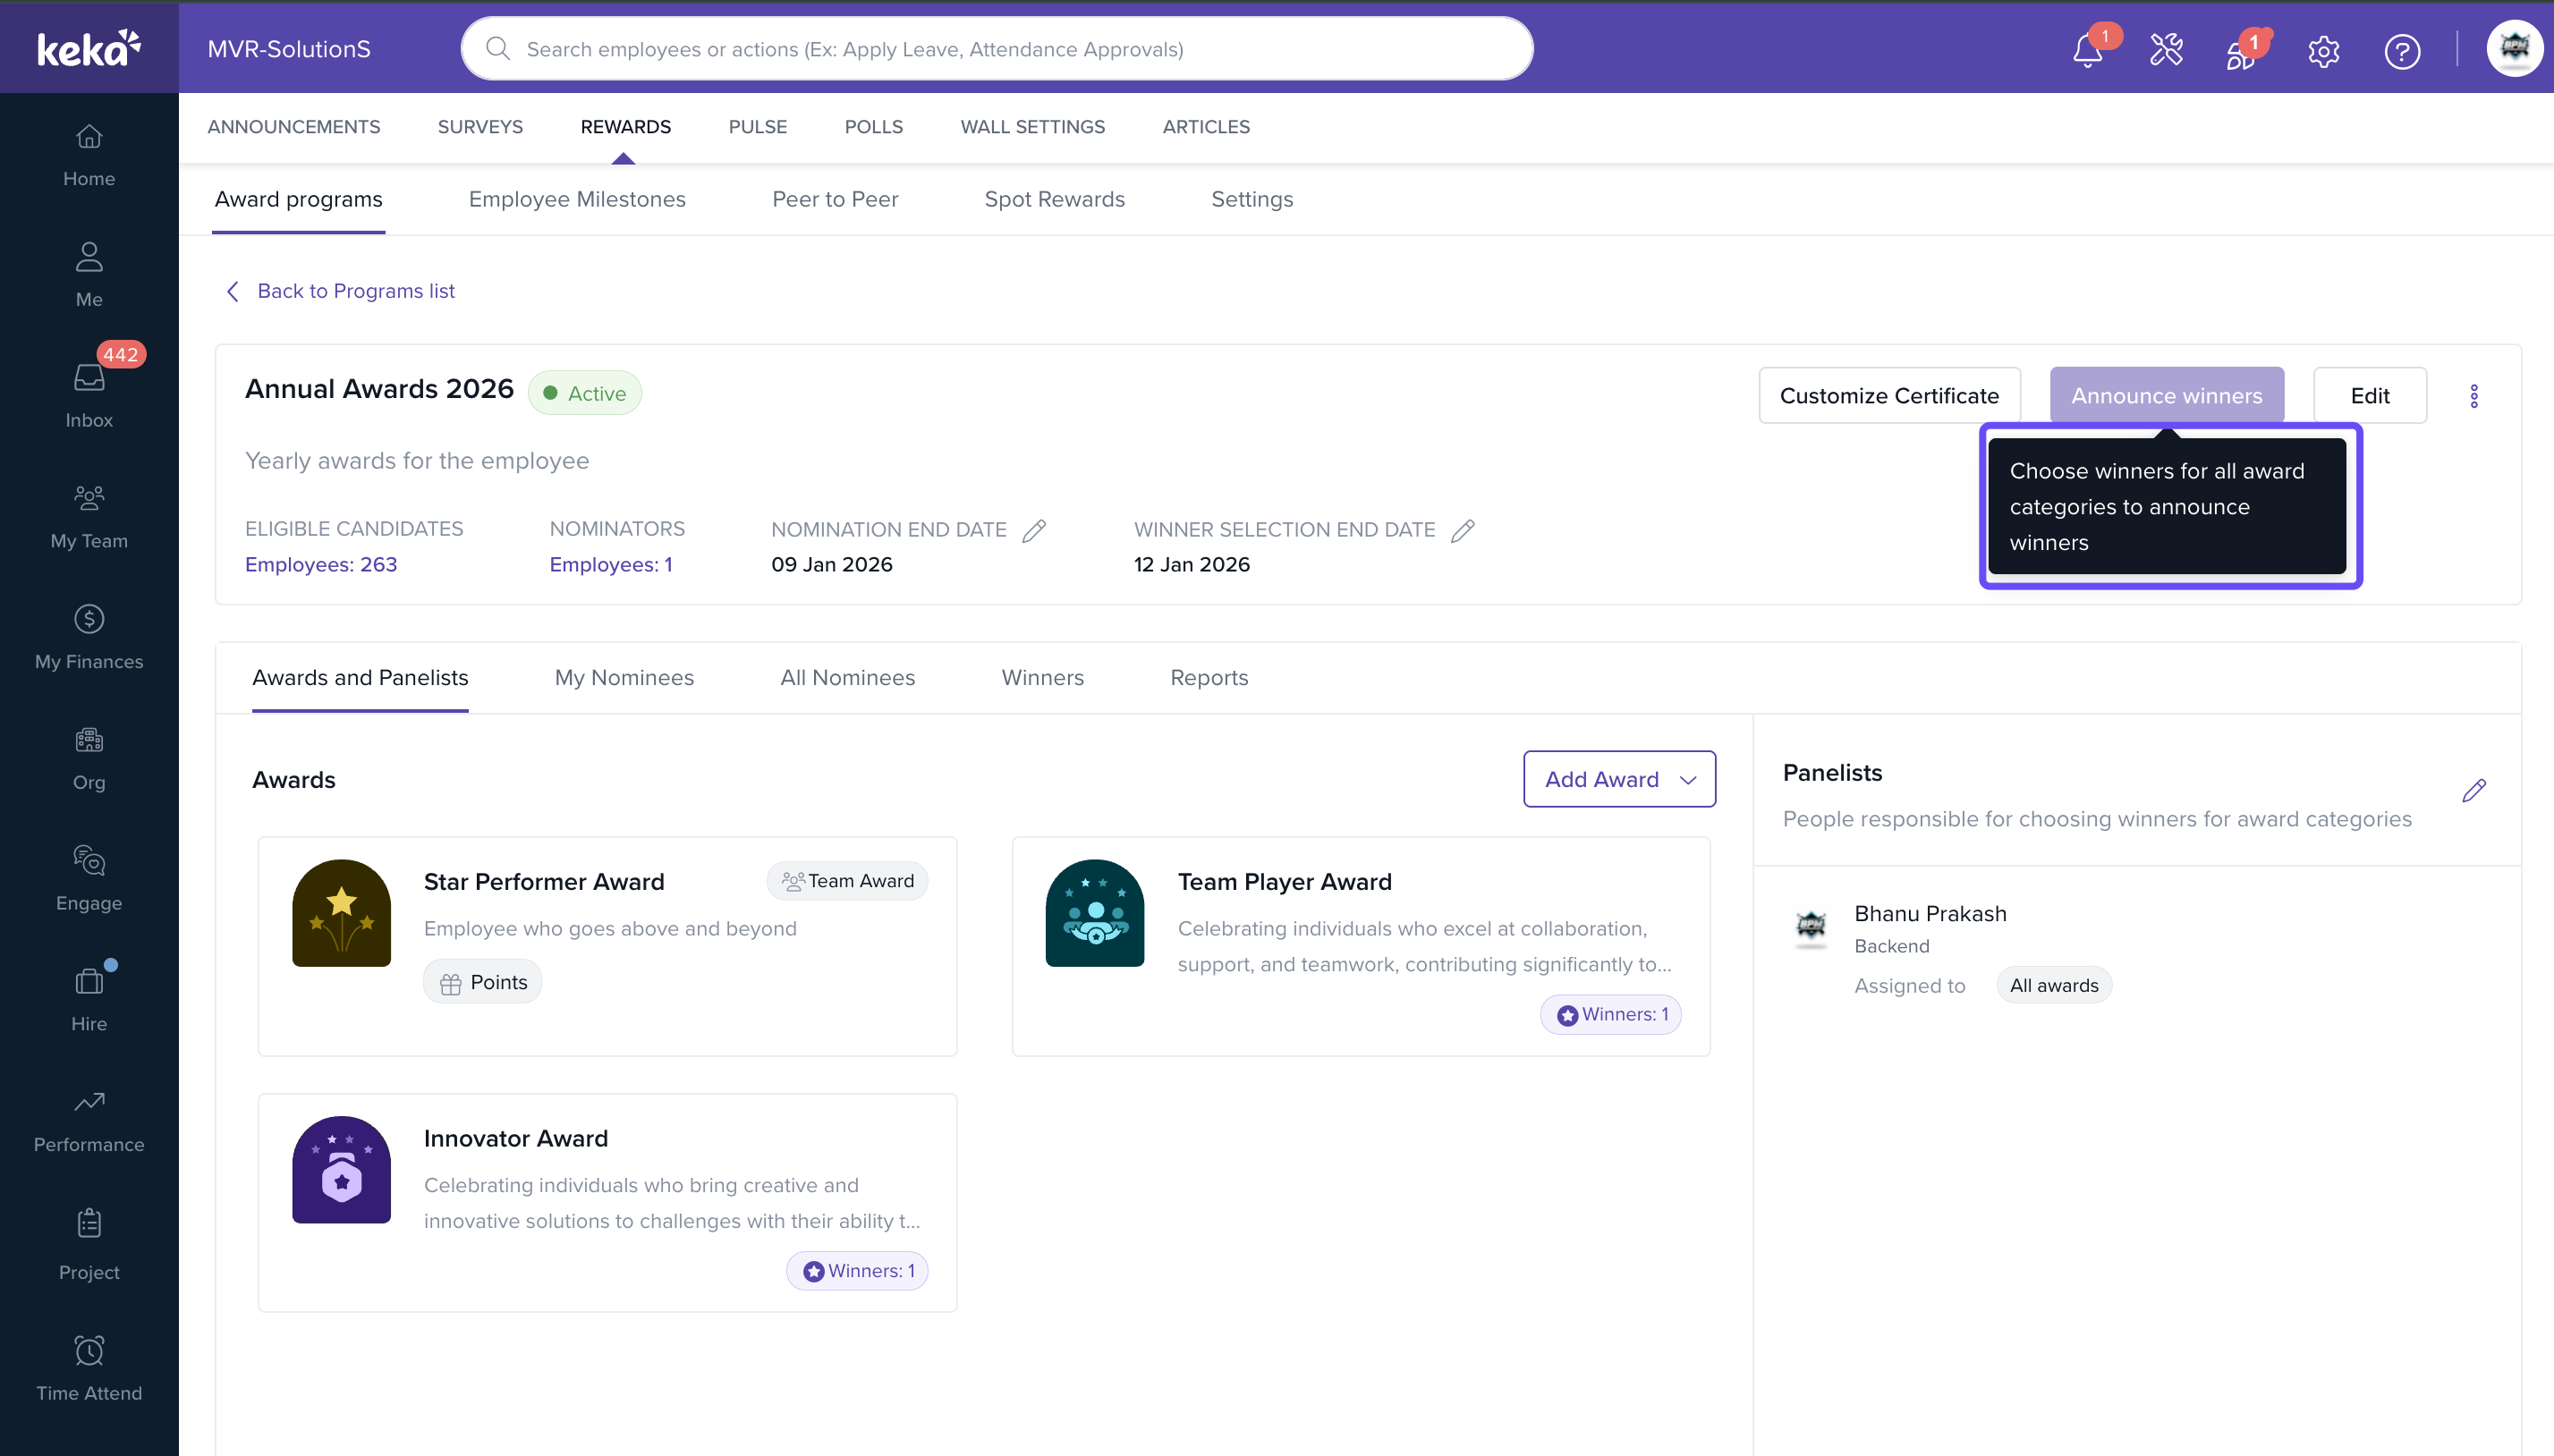2554x1456 pixels.
Task: Click the settings gear icon in header
Action: (2323, 51)
